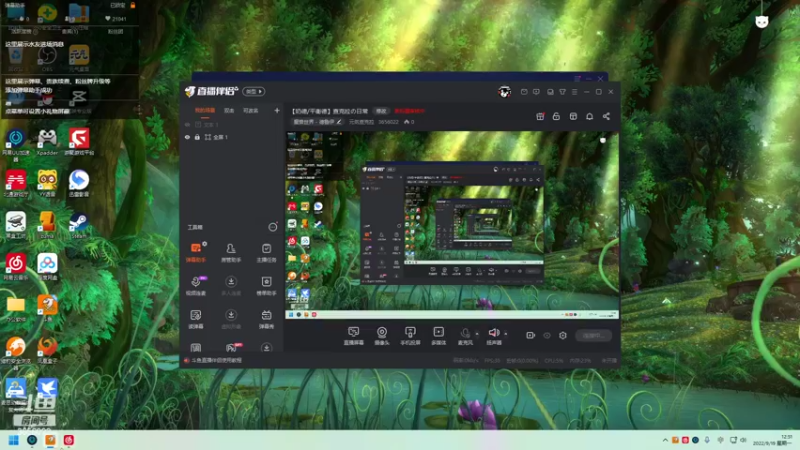The height and width of the screenshot is (450, 800).
Task: Click the connecting status button at bottom right
Action: tap(593, 335)
